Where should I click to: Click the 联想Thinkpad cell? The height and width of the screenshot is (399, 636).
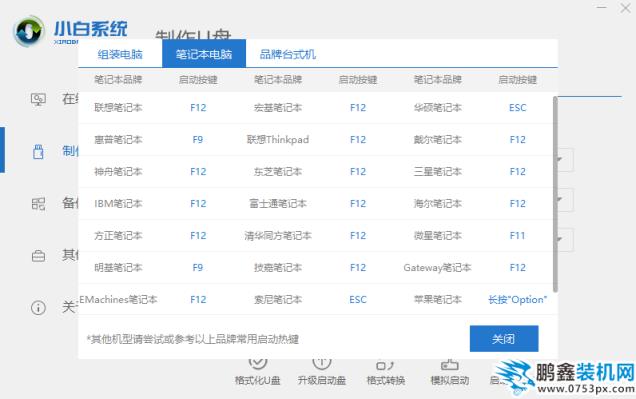coord(278,139)
